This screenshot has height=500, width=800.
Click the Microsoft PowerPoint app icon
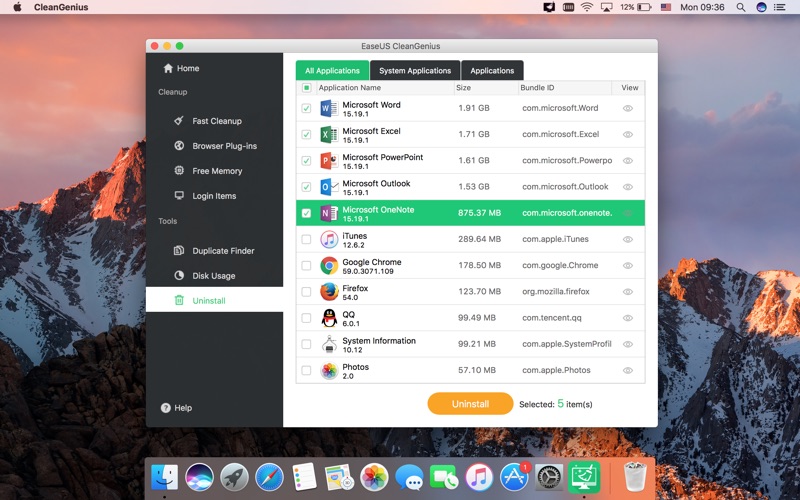point(329,161)
